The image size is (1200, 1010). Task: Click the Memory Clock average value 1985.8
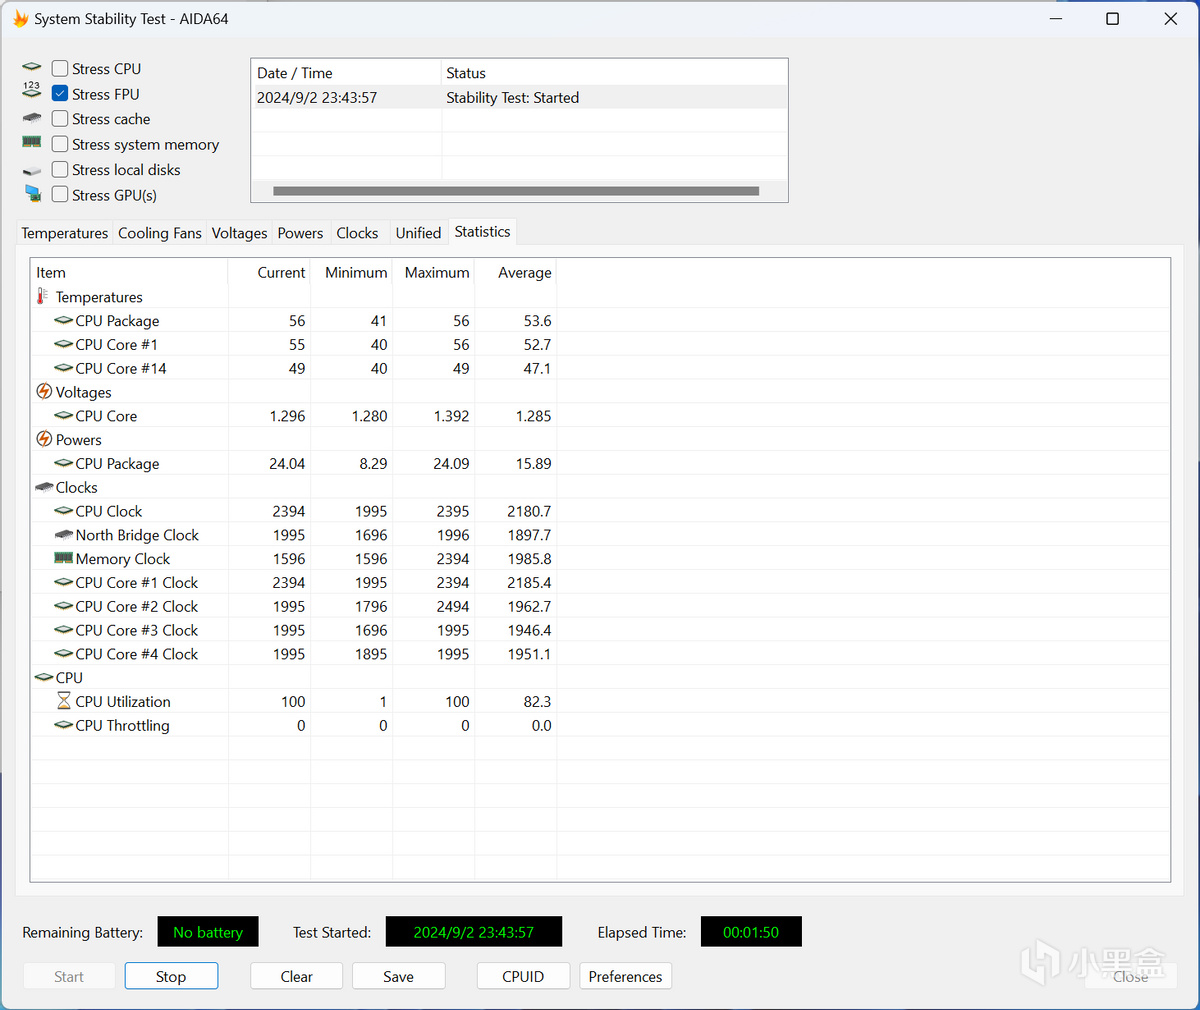(x=529, y=558)
